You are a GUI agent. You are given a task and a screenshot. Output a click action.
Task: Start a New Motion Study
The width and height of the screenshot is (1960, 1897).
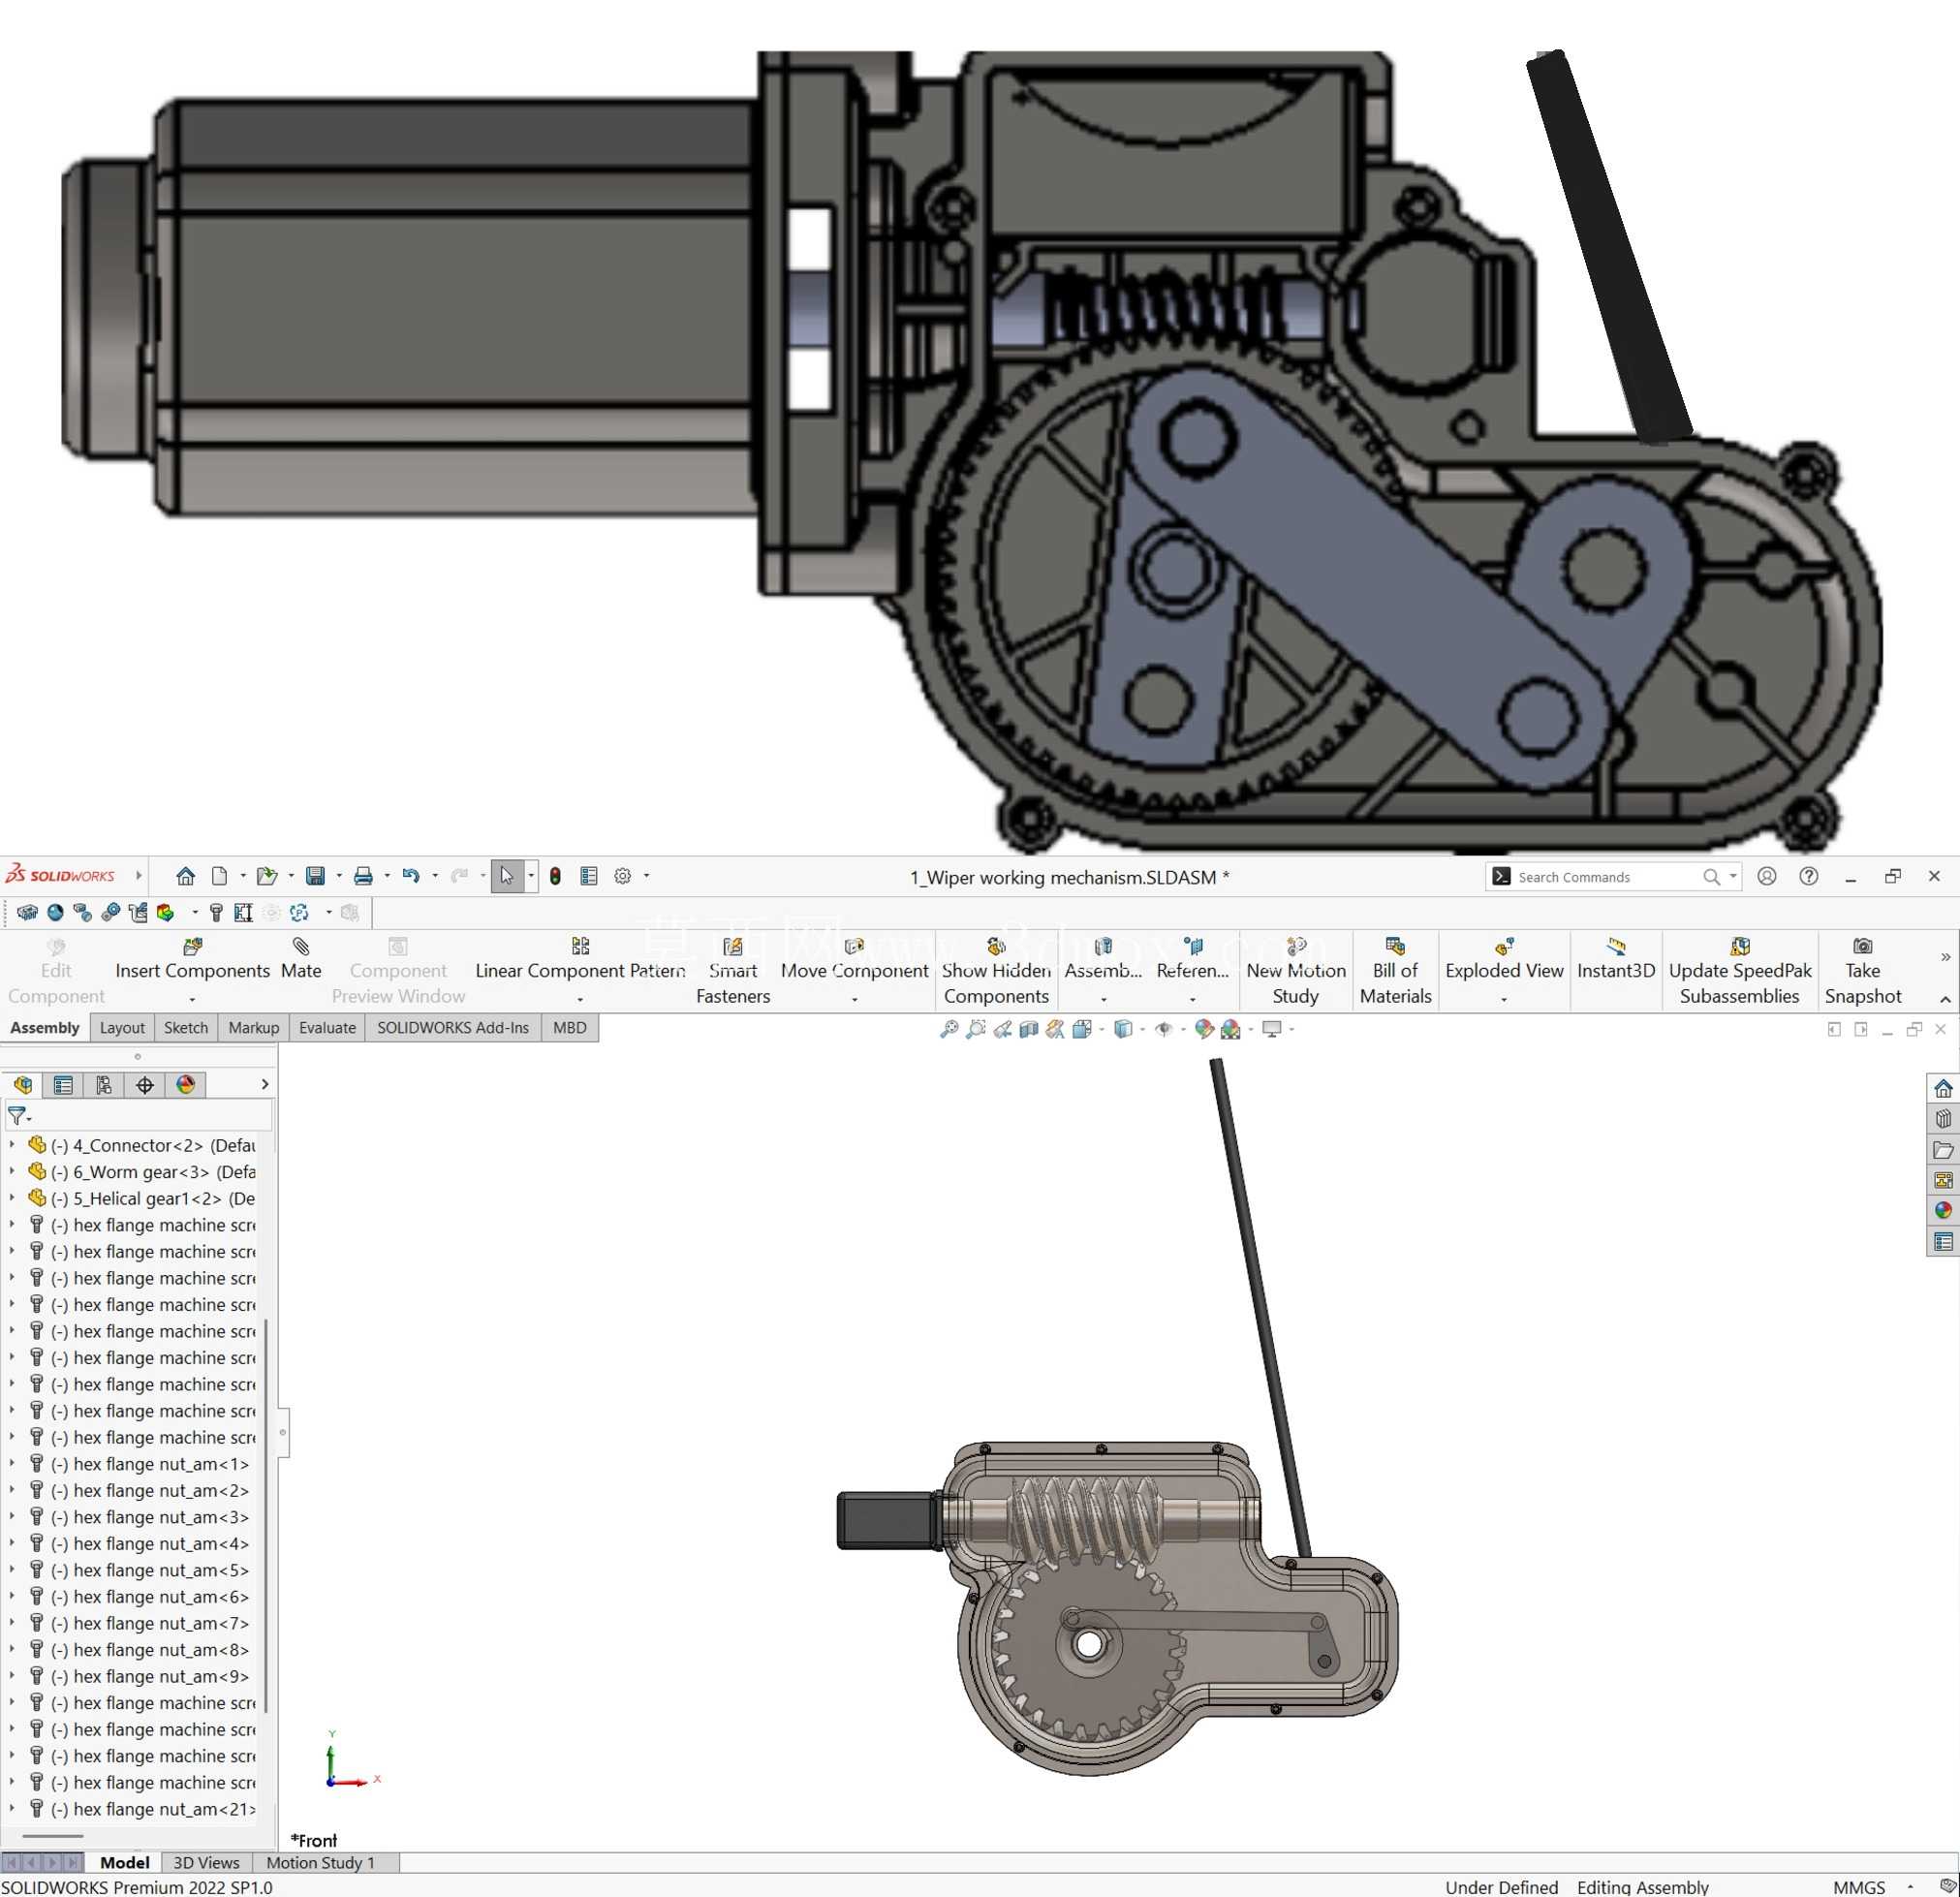coord(1296,971)
